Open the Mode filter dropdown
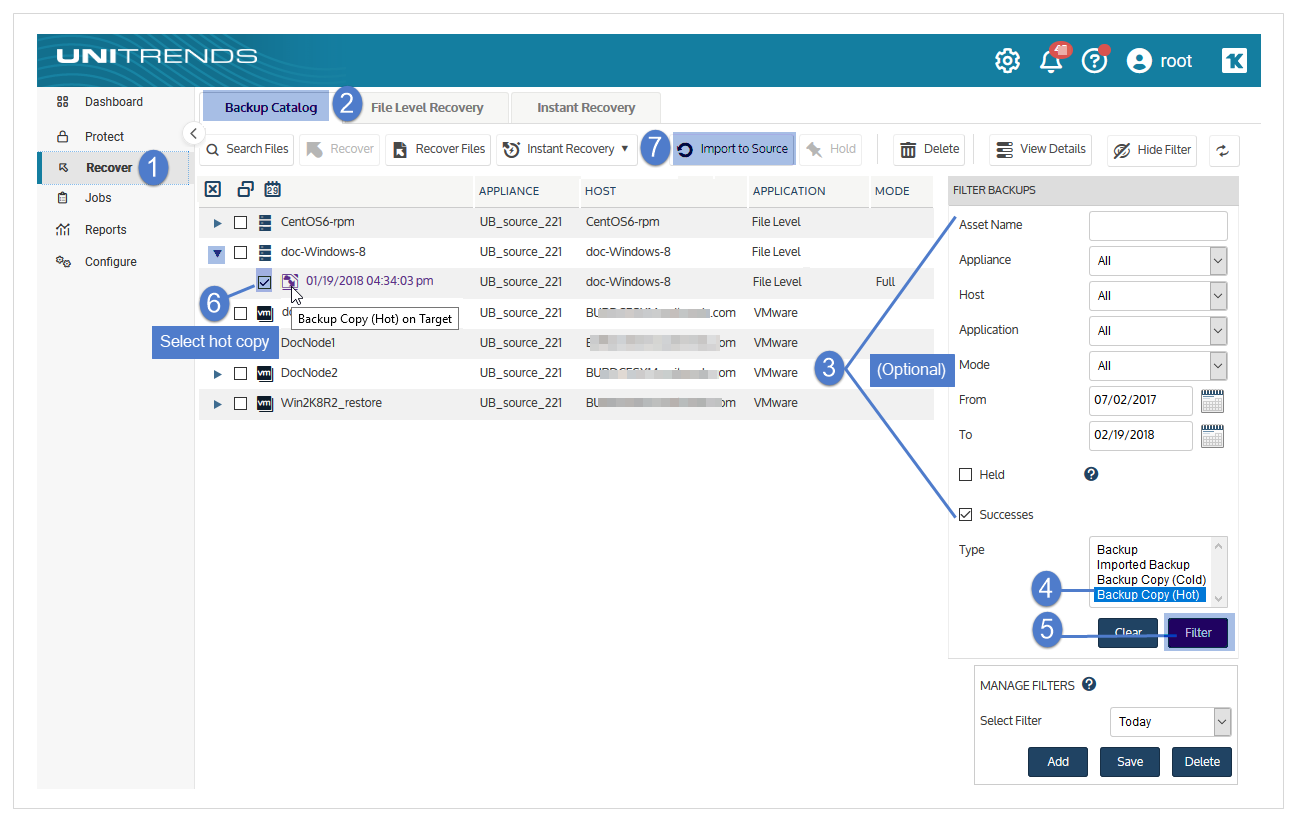1312x833 pixels. tap(1158, 366)
